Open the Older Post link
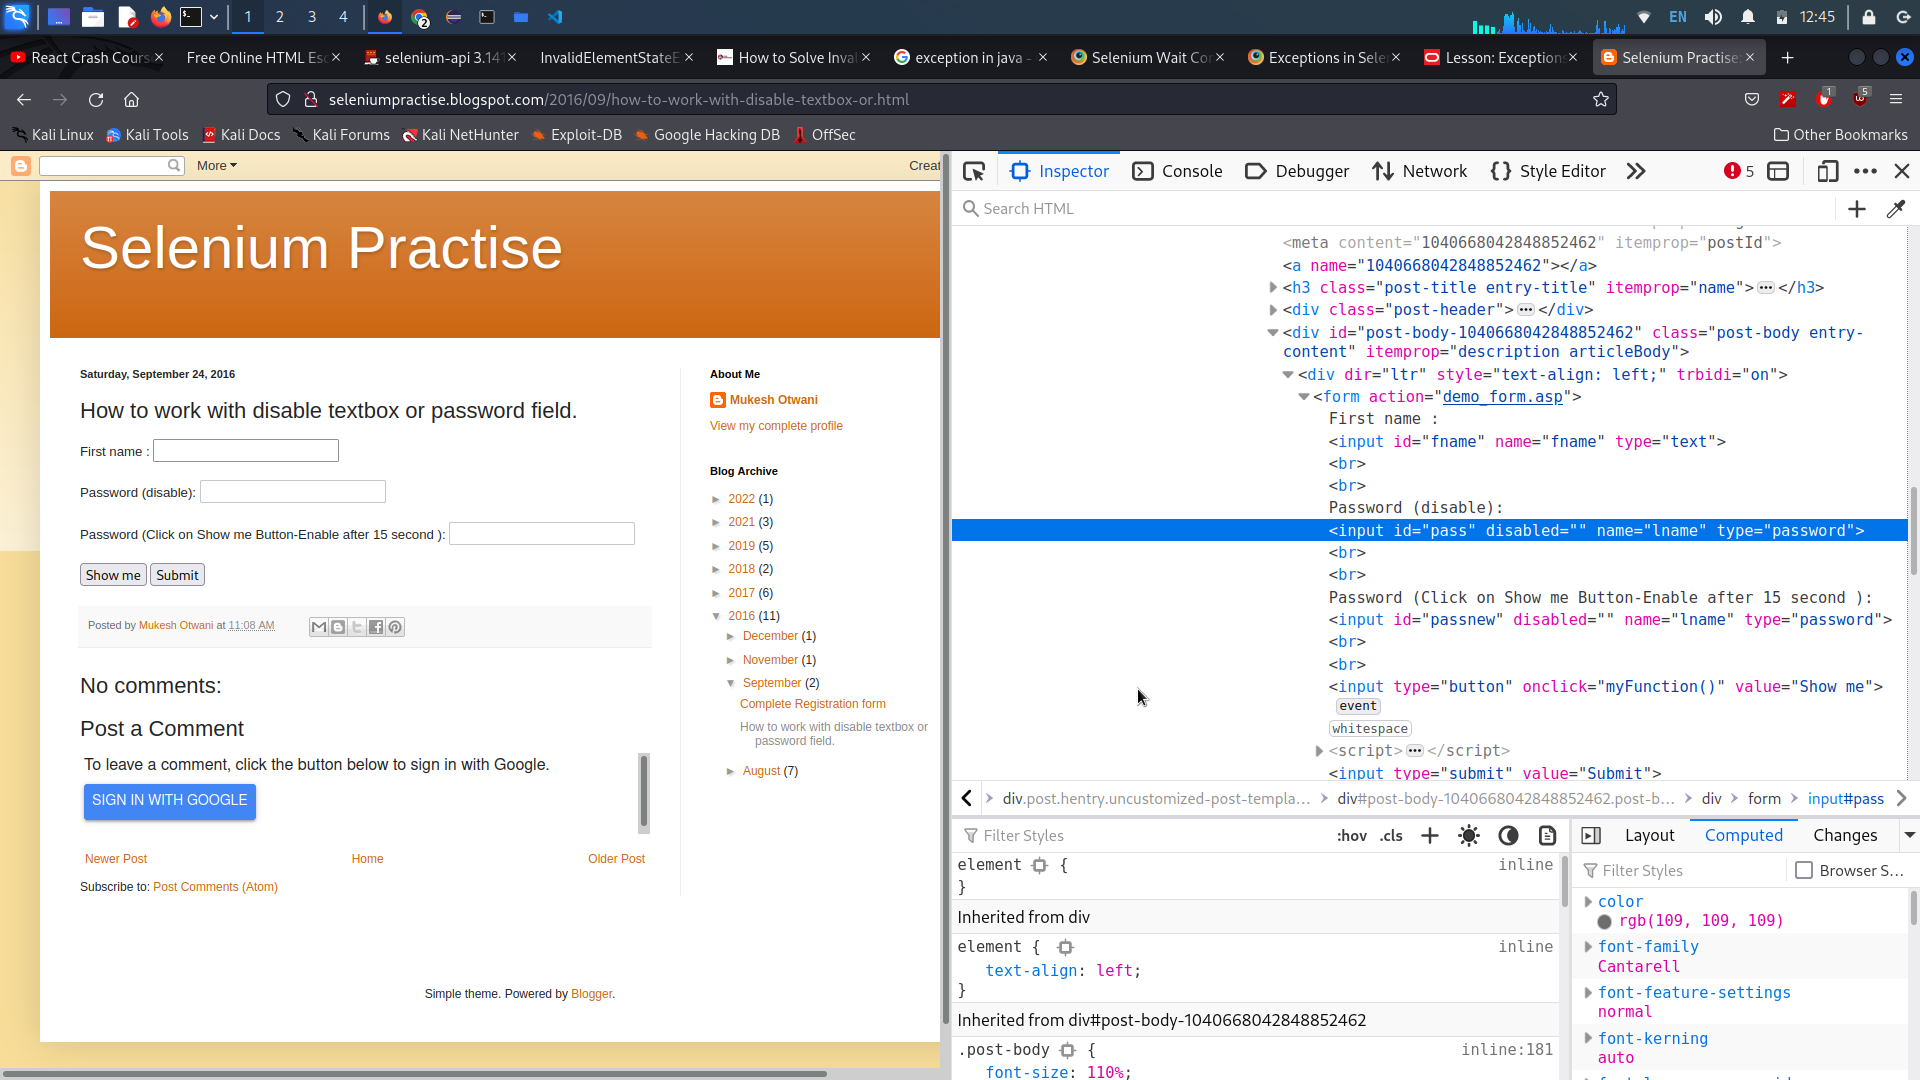Screen dimensions: 1920x1080 (x=616, y=858)
